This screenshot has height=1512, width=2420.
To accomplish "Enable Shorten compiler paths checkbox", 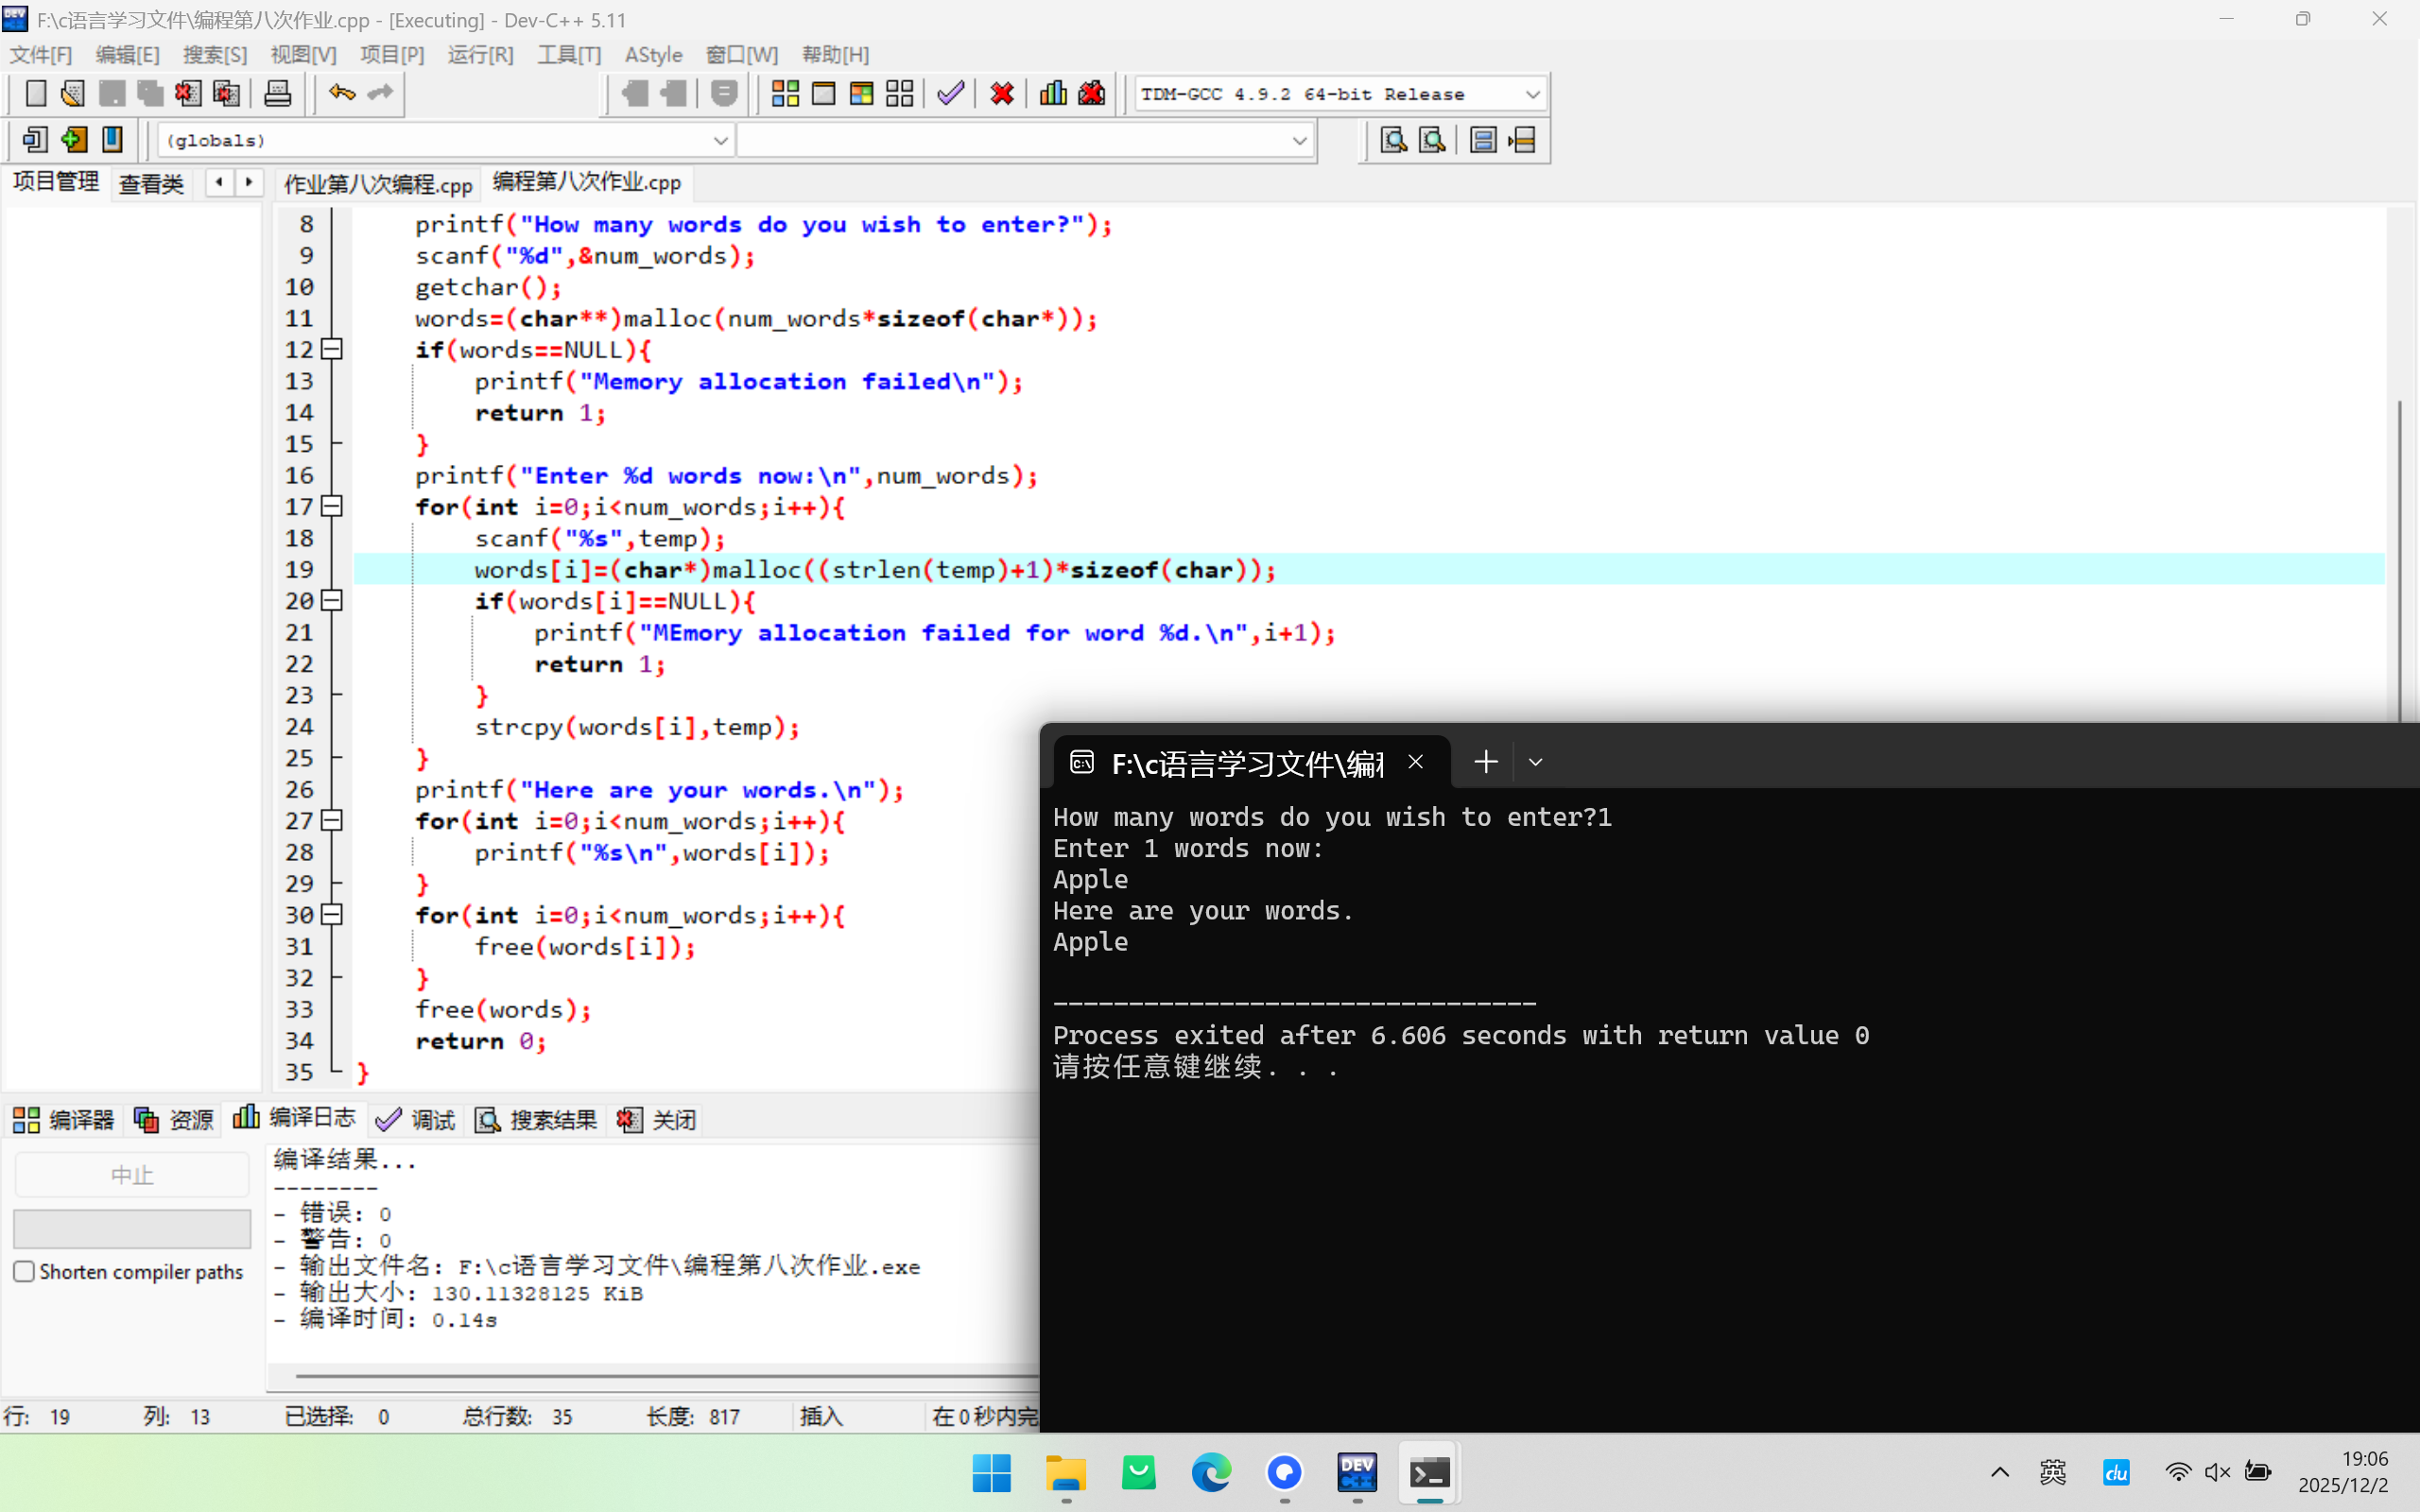I will (25, 1271).
